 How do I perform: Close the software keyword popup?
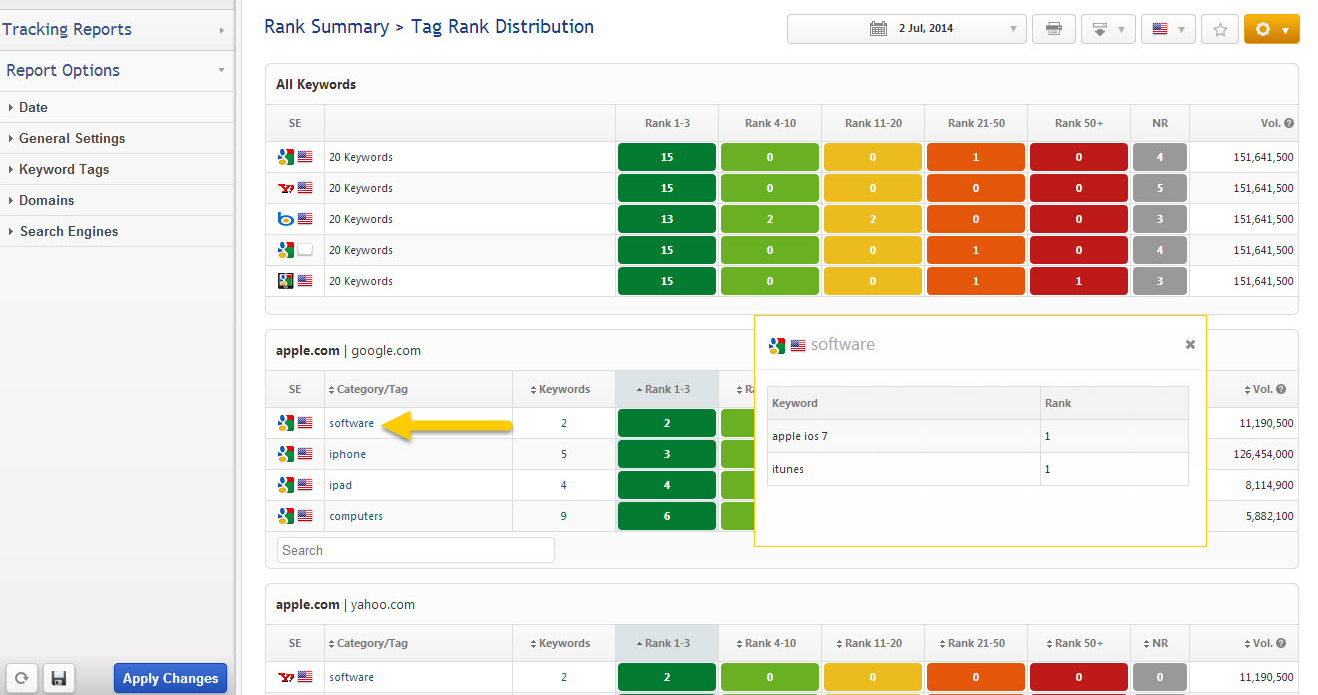click(1190, 344)
